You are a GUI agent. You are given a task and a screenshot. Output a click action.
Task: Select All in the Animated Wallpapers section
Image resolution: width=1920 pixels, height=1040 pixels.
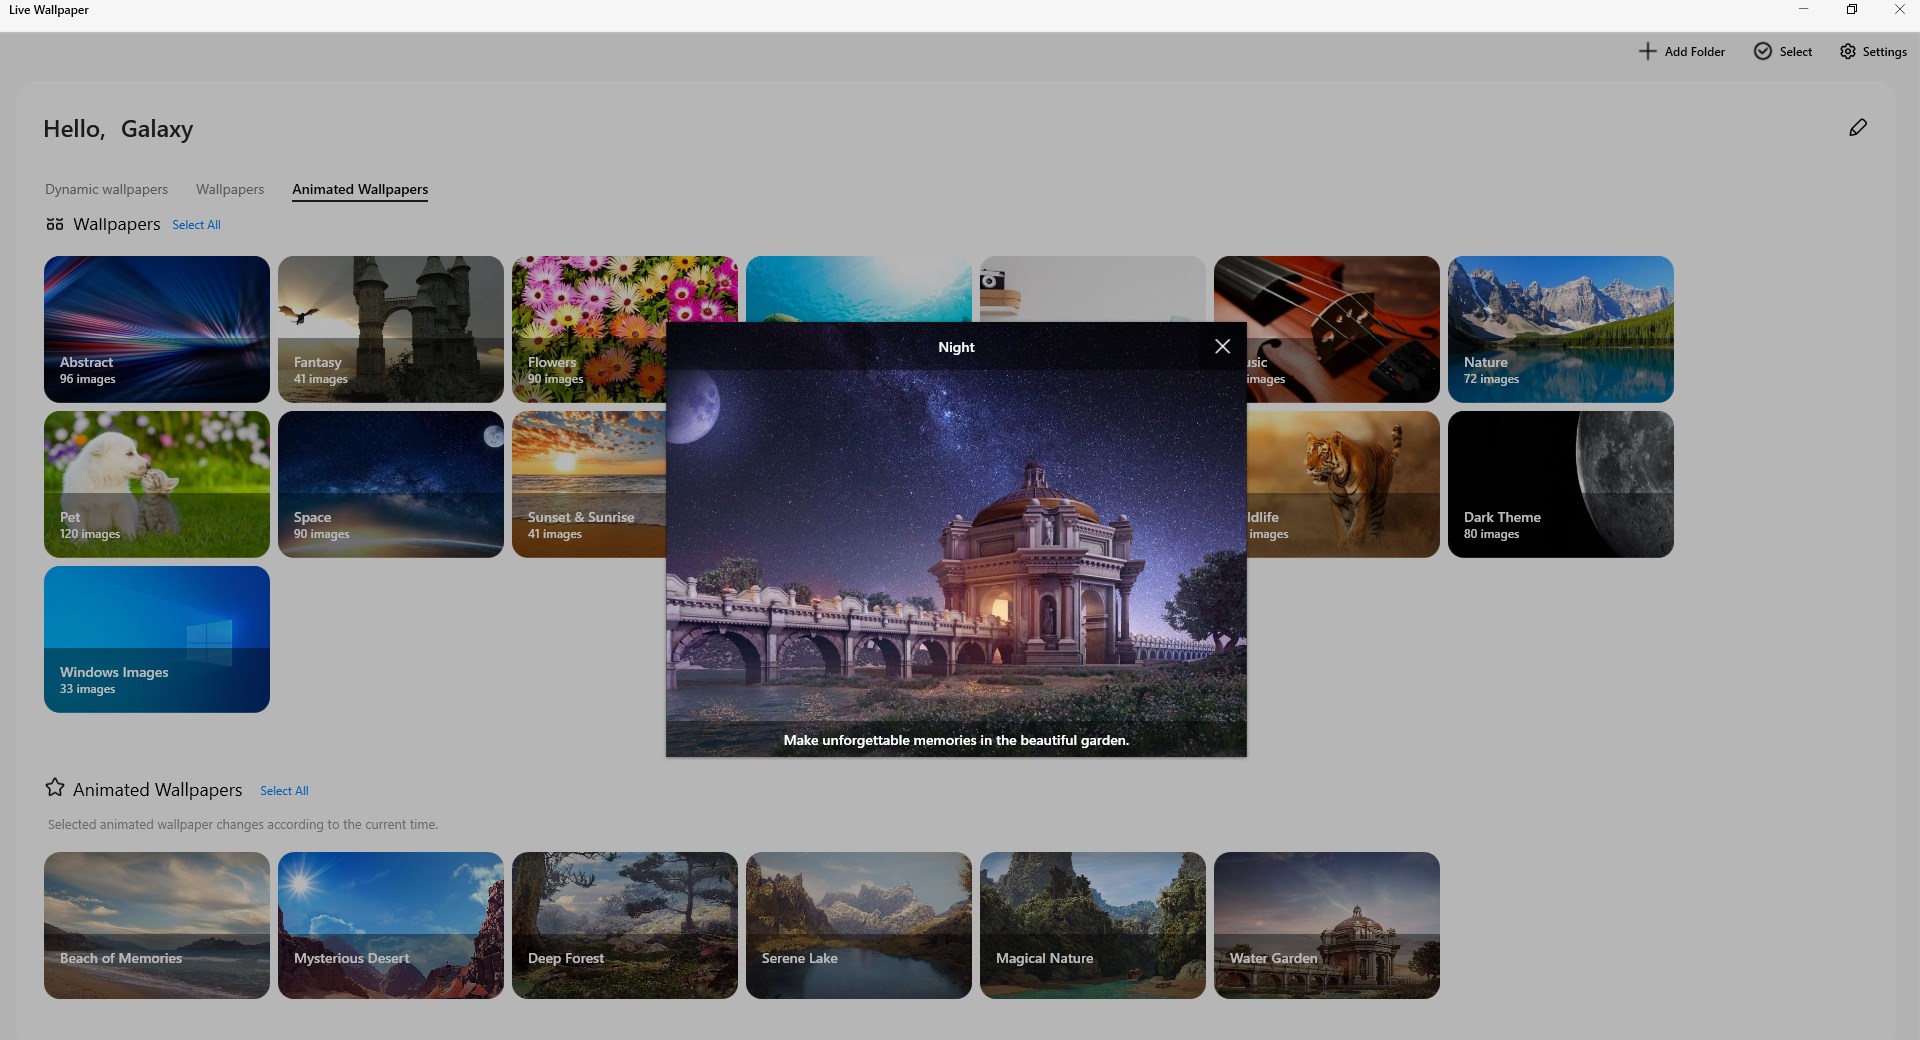(x=284, y=790)
